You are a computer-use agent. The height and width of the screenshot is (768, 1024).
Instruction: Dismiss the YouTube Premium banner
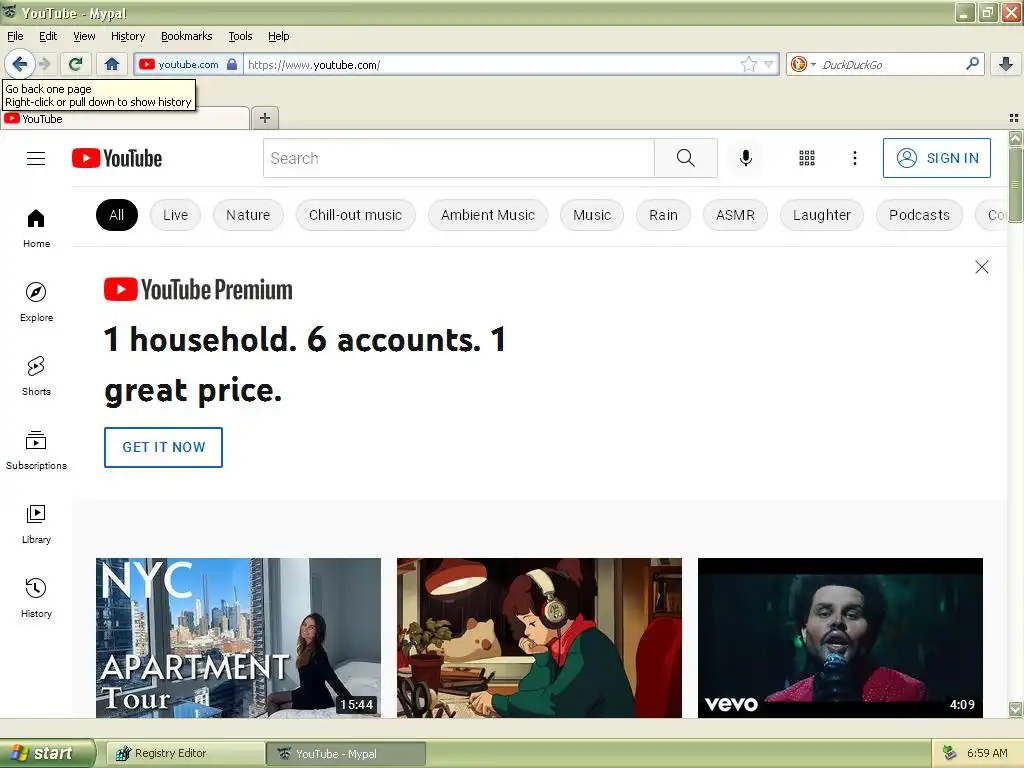tap(982, 267)
